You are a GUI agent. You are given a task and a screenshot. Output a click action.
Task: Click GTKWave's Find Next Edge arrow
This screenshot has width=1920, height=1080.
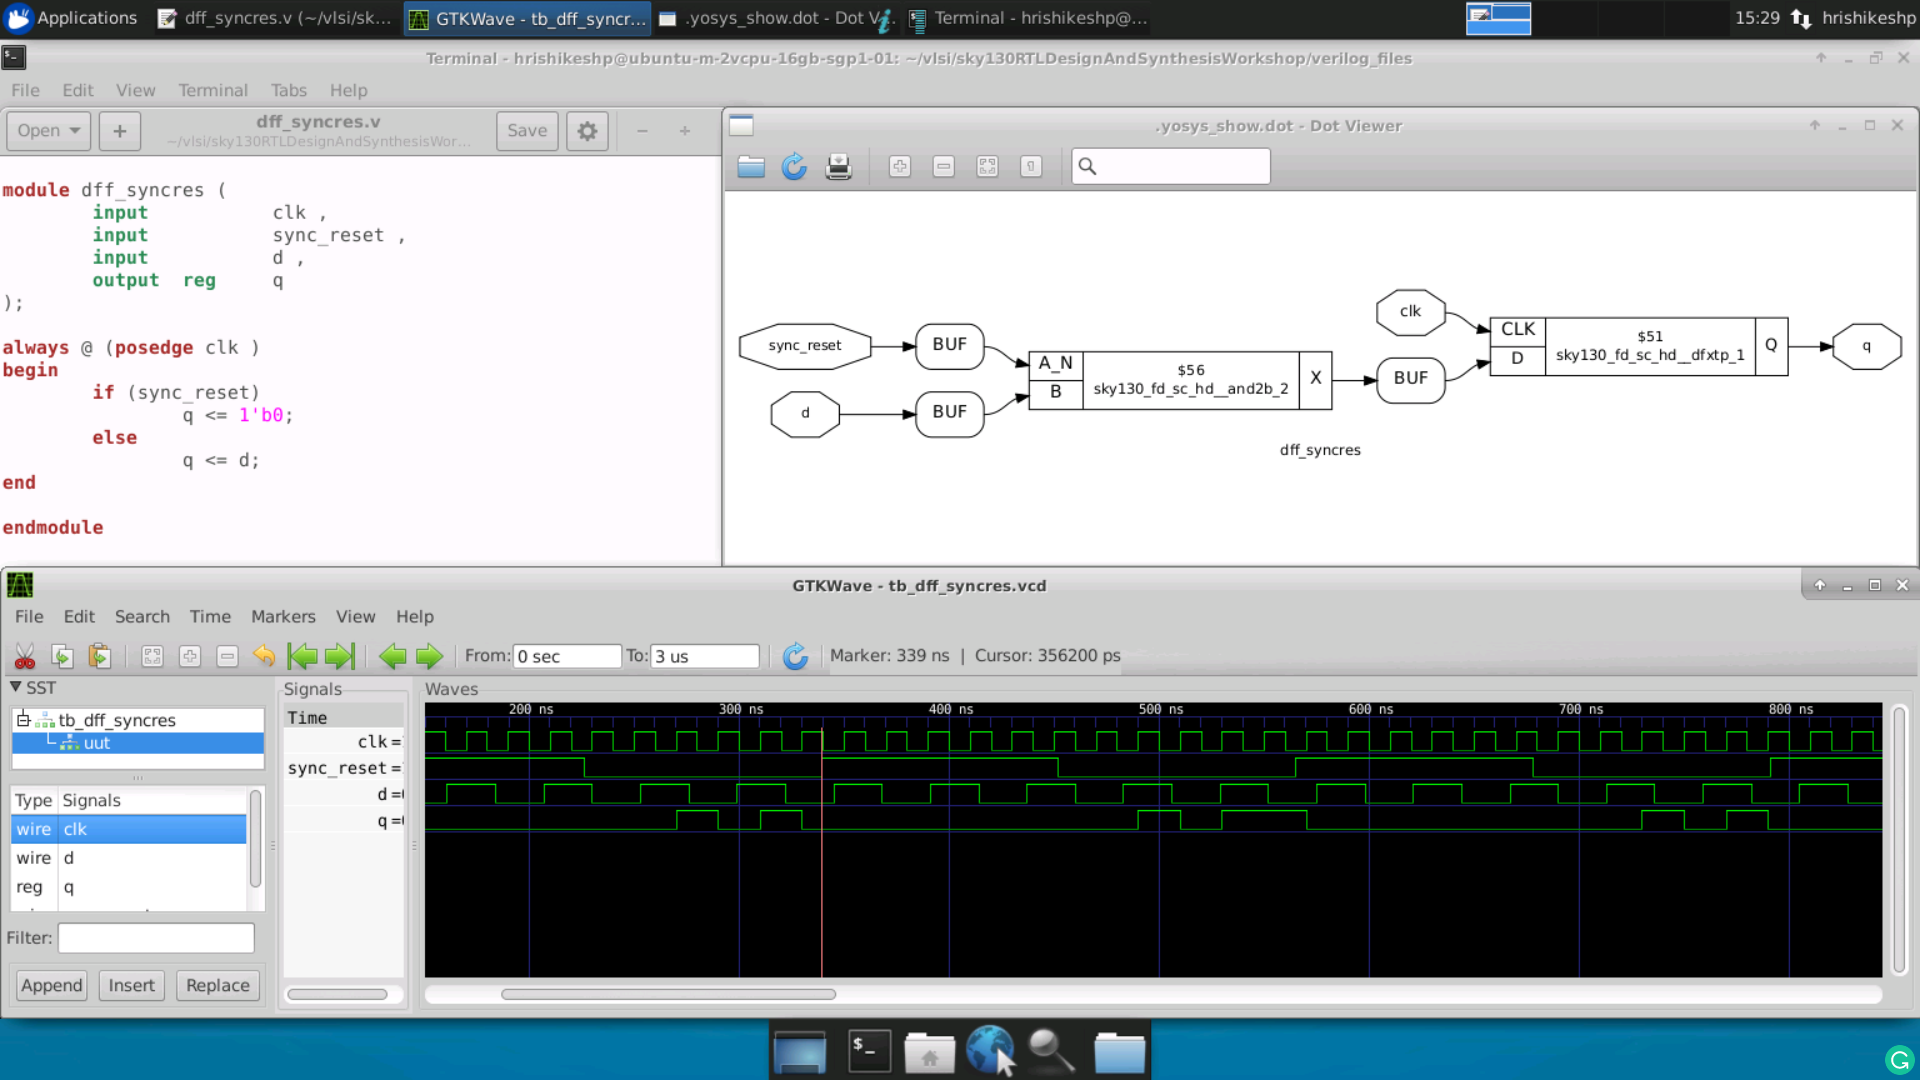pyautogui.click(x=429, y=656)
